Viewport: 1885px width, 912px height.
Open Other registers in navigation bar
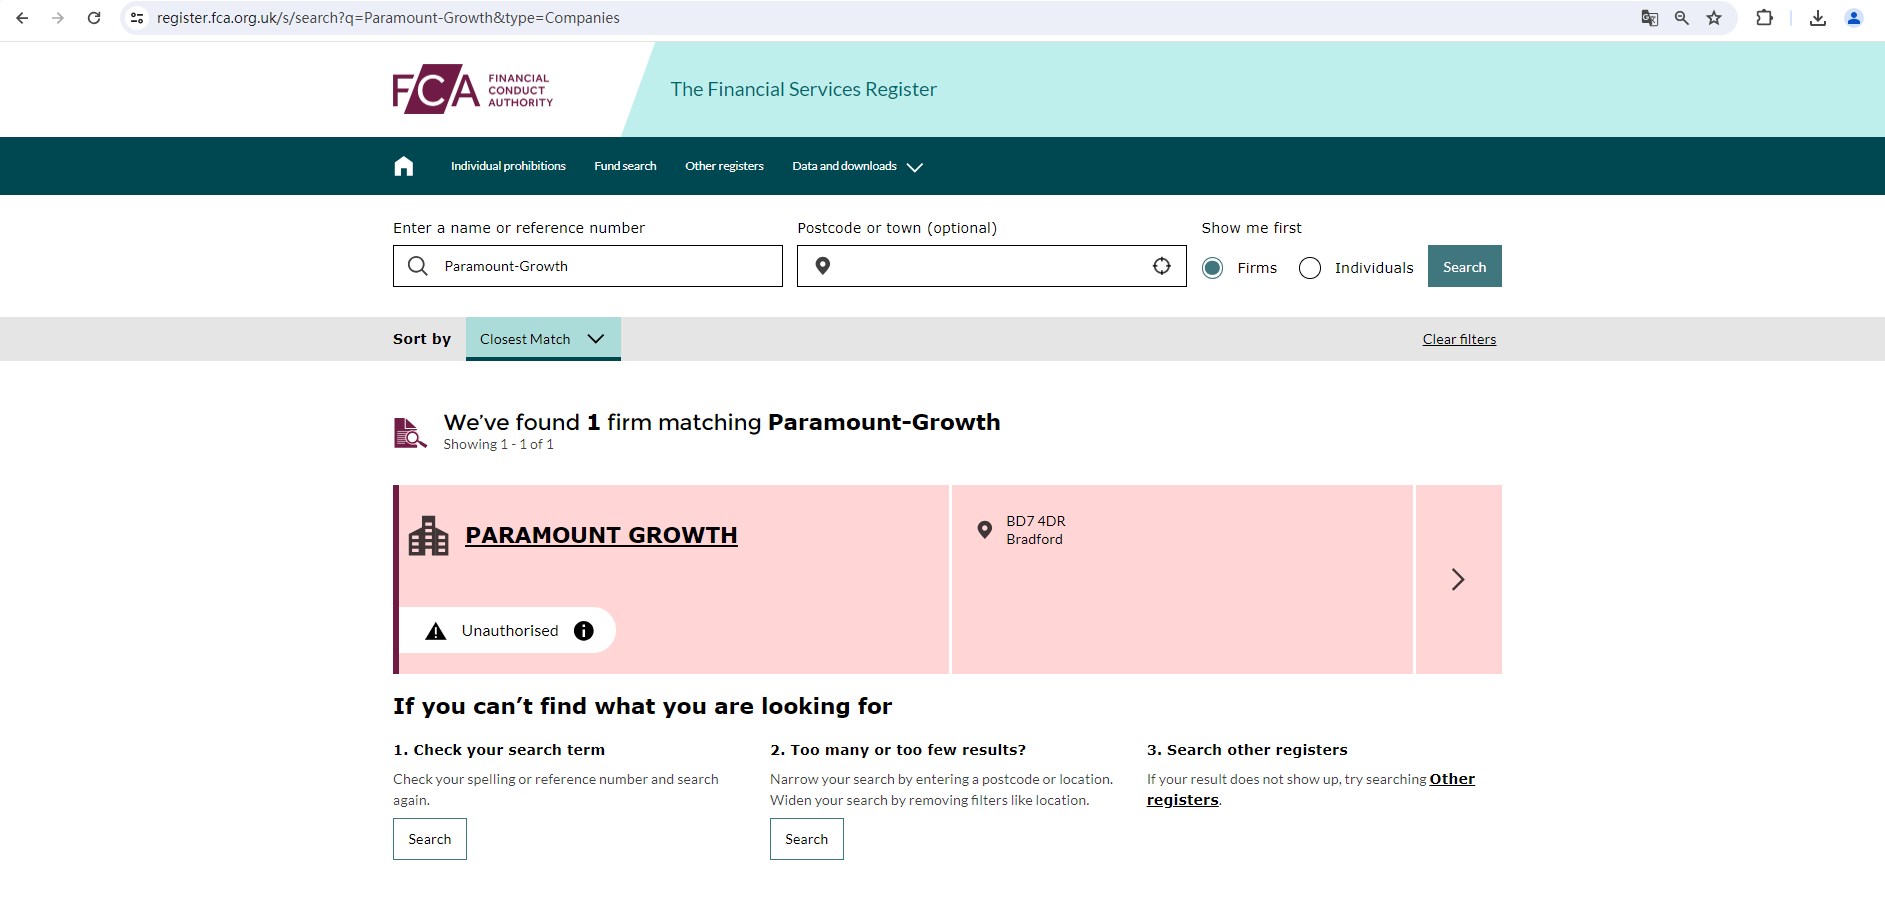pos(724,167)
